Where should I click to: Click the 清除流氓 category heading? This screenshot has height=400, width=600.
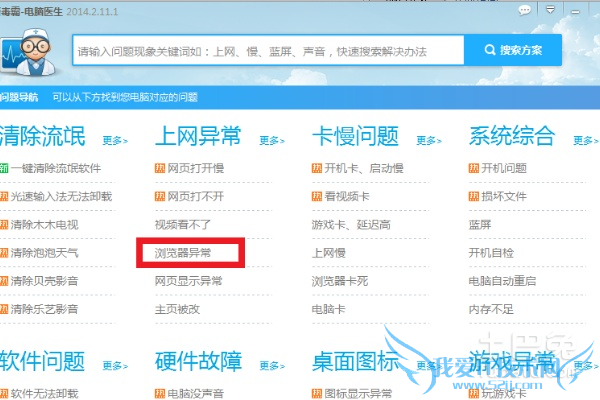[42, 136]
